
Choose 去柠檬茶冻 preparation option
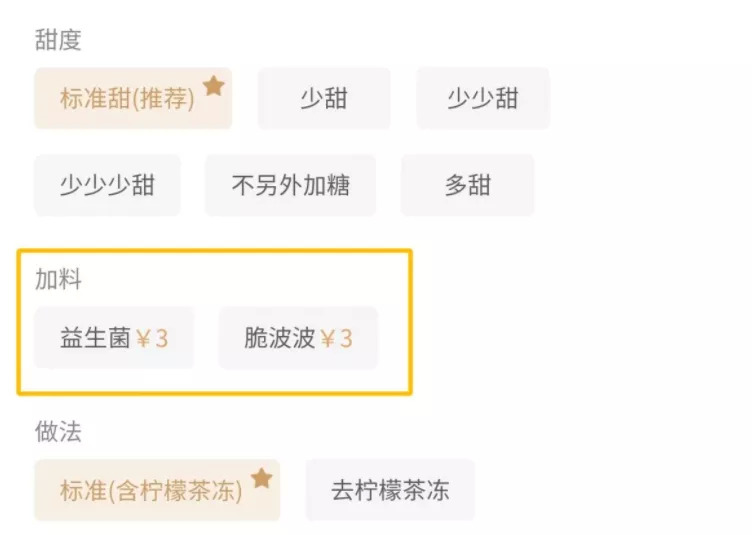(390, 491)
